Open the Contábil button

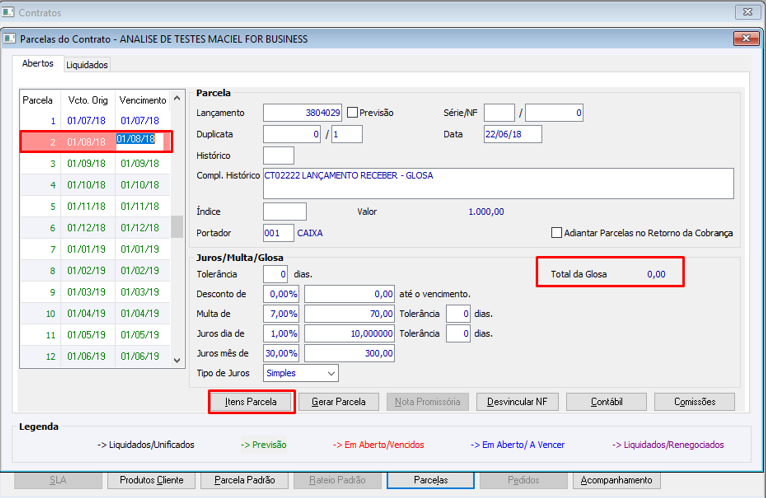click(606, 402)
